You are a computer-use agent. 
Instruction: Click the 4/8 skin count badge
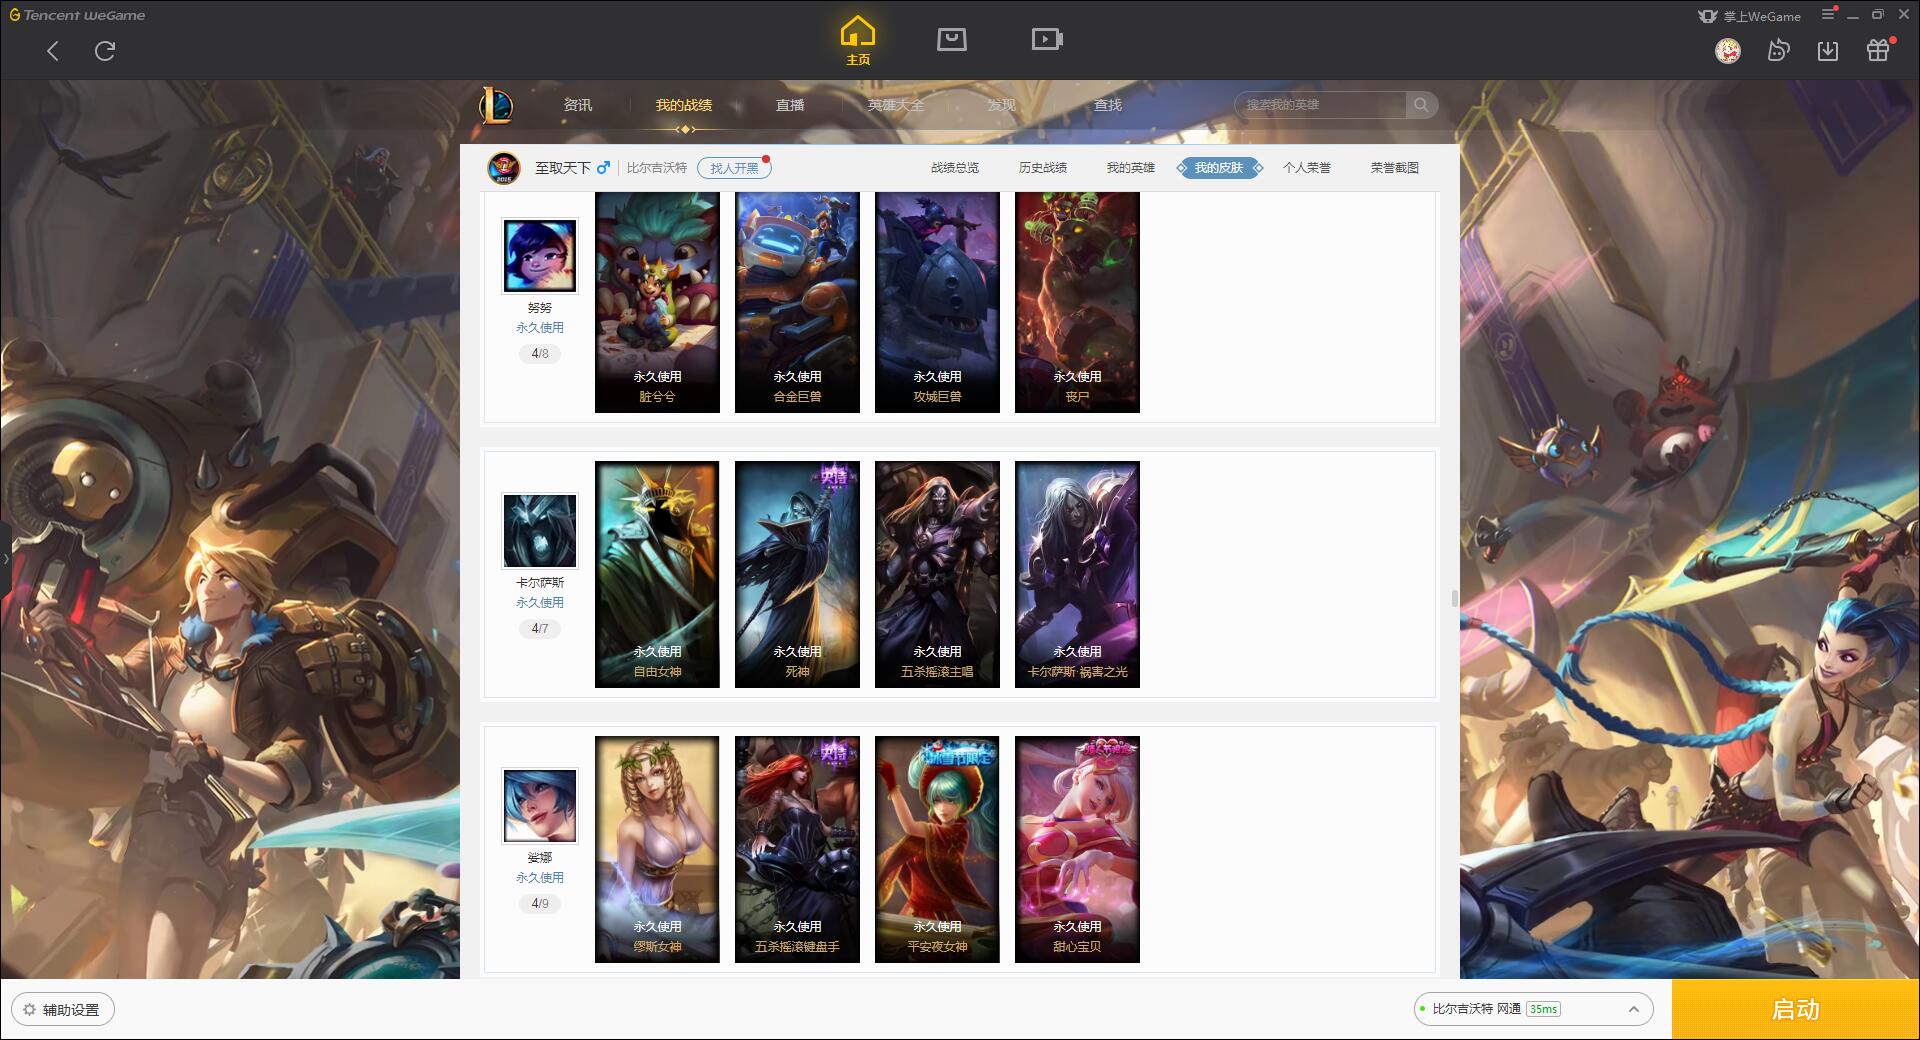[x=540, y=353]
